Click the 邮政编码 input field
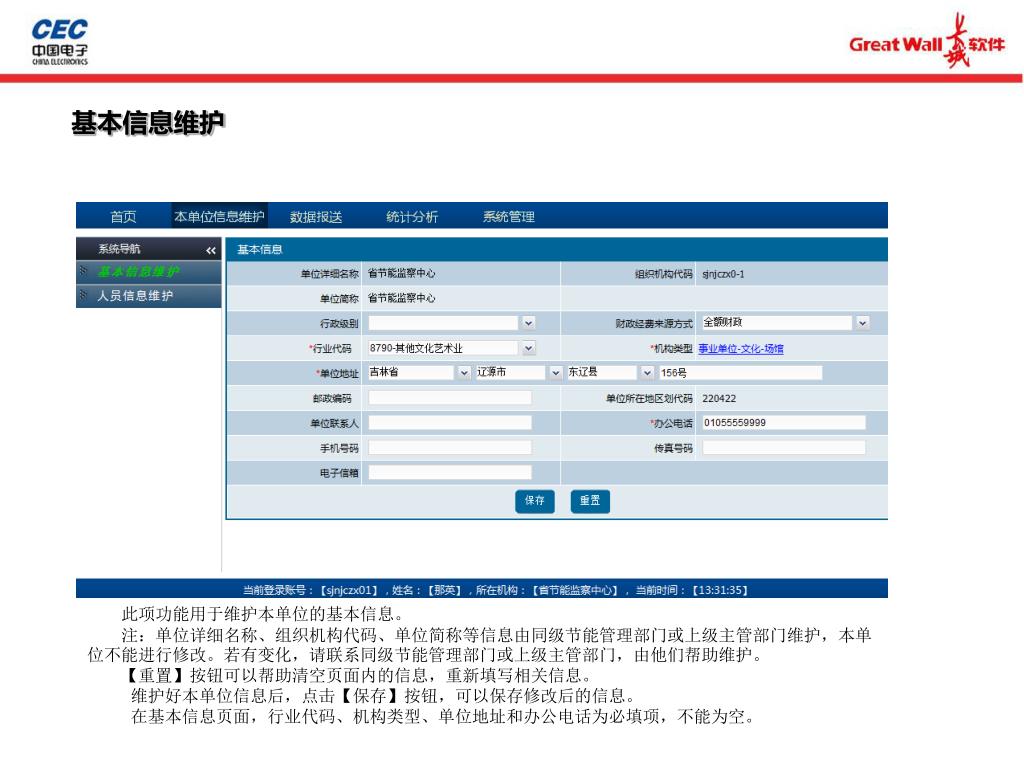Viewport: 1024px width, 768px height. (x=450, y=398)
